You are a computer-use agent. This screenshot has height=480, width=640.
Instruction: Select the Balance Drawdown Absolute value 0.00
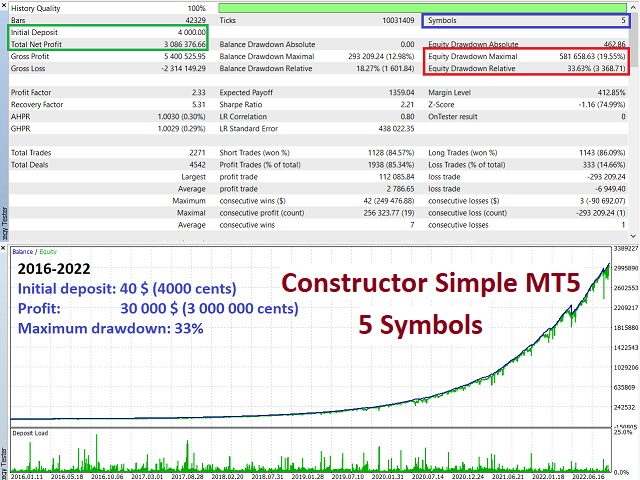coord(407,44)
